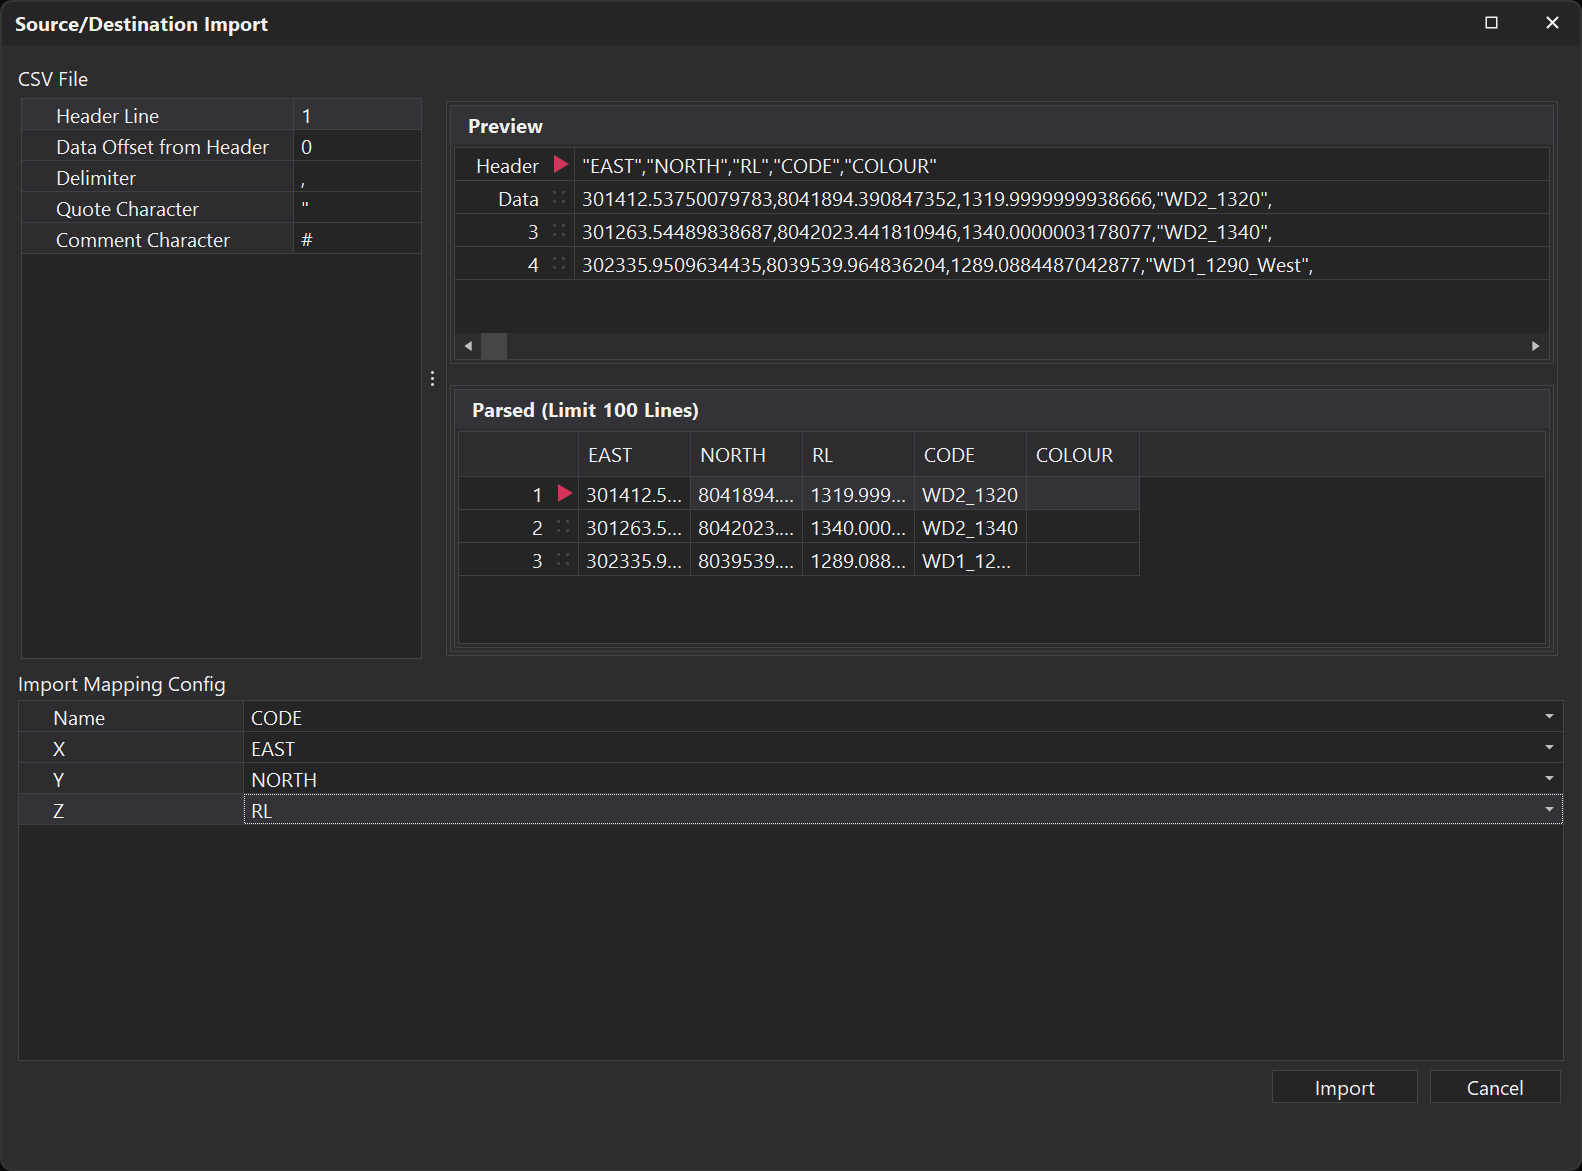Close the Source/Destination Import dialog
Screen dimensions: 1582x1171
pos(1552,23)
